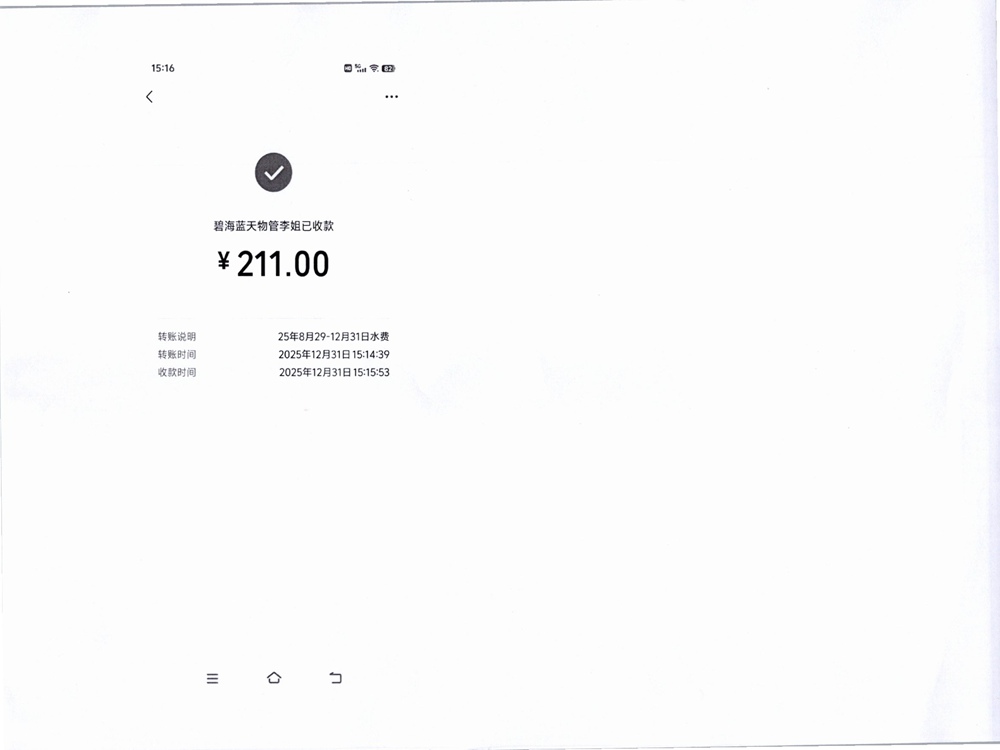This screenshot has width=1000, height=750.
Task: Tap the Wi-Fi status icon
Action: coord(374,68)
